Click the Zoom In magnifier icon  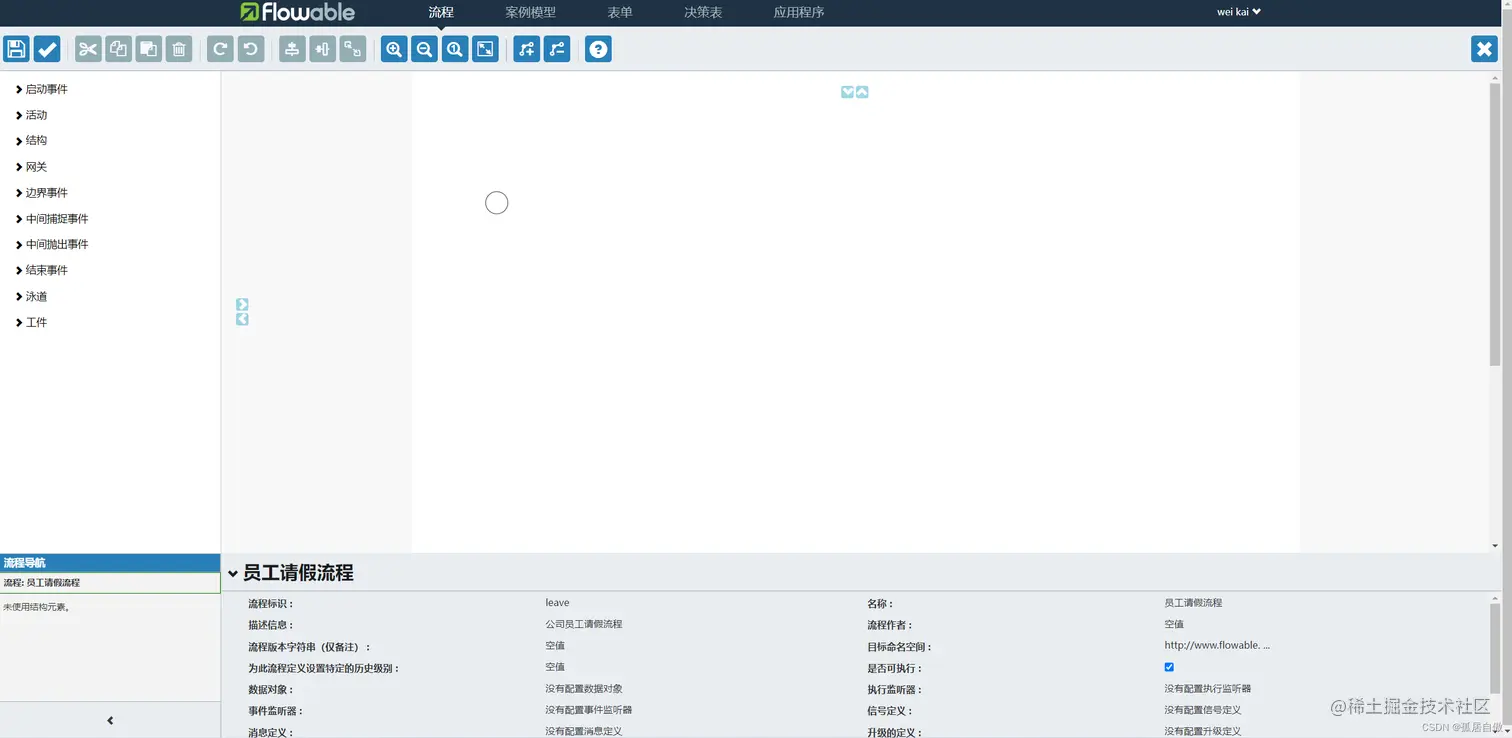point(395,49)
